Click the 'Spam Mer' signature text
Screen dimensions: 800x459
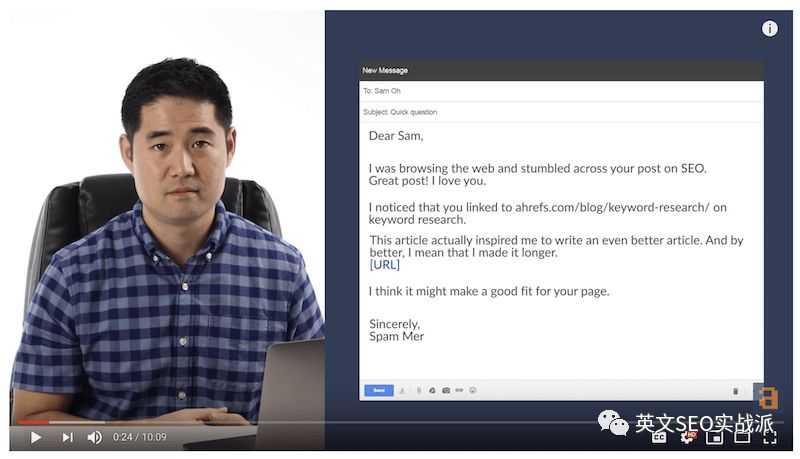click(396, 337)
